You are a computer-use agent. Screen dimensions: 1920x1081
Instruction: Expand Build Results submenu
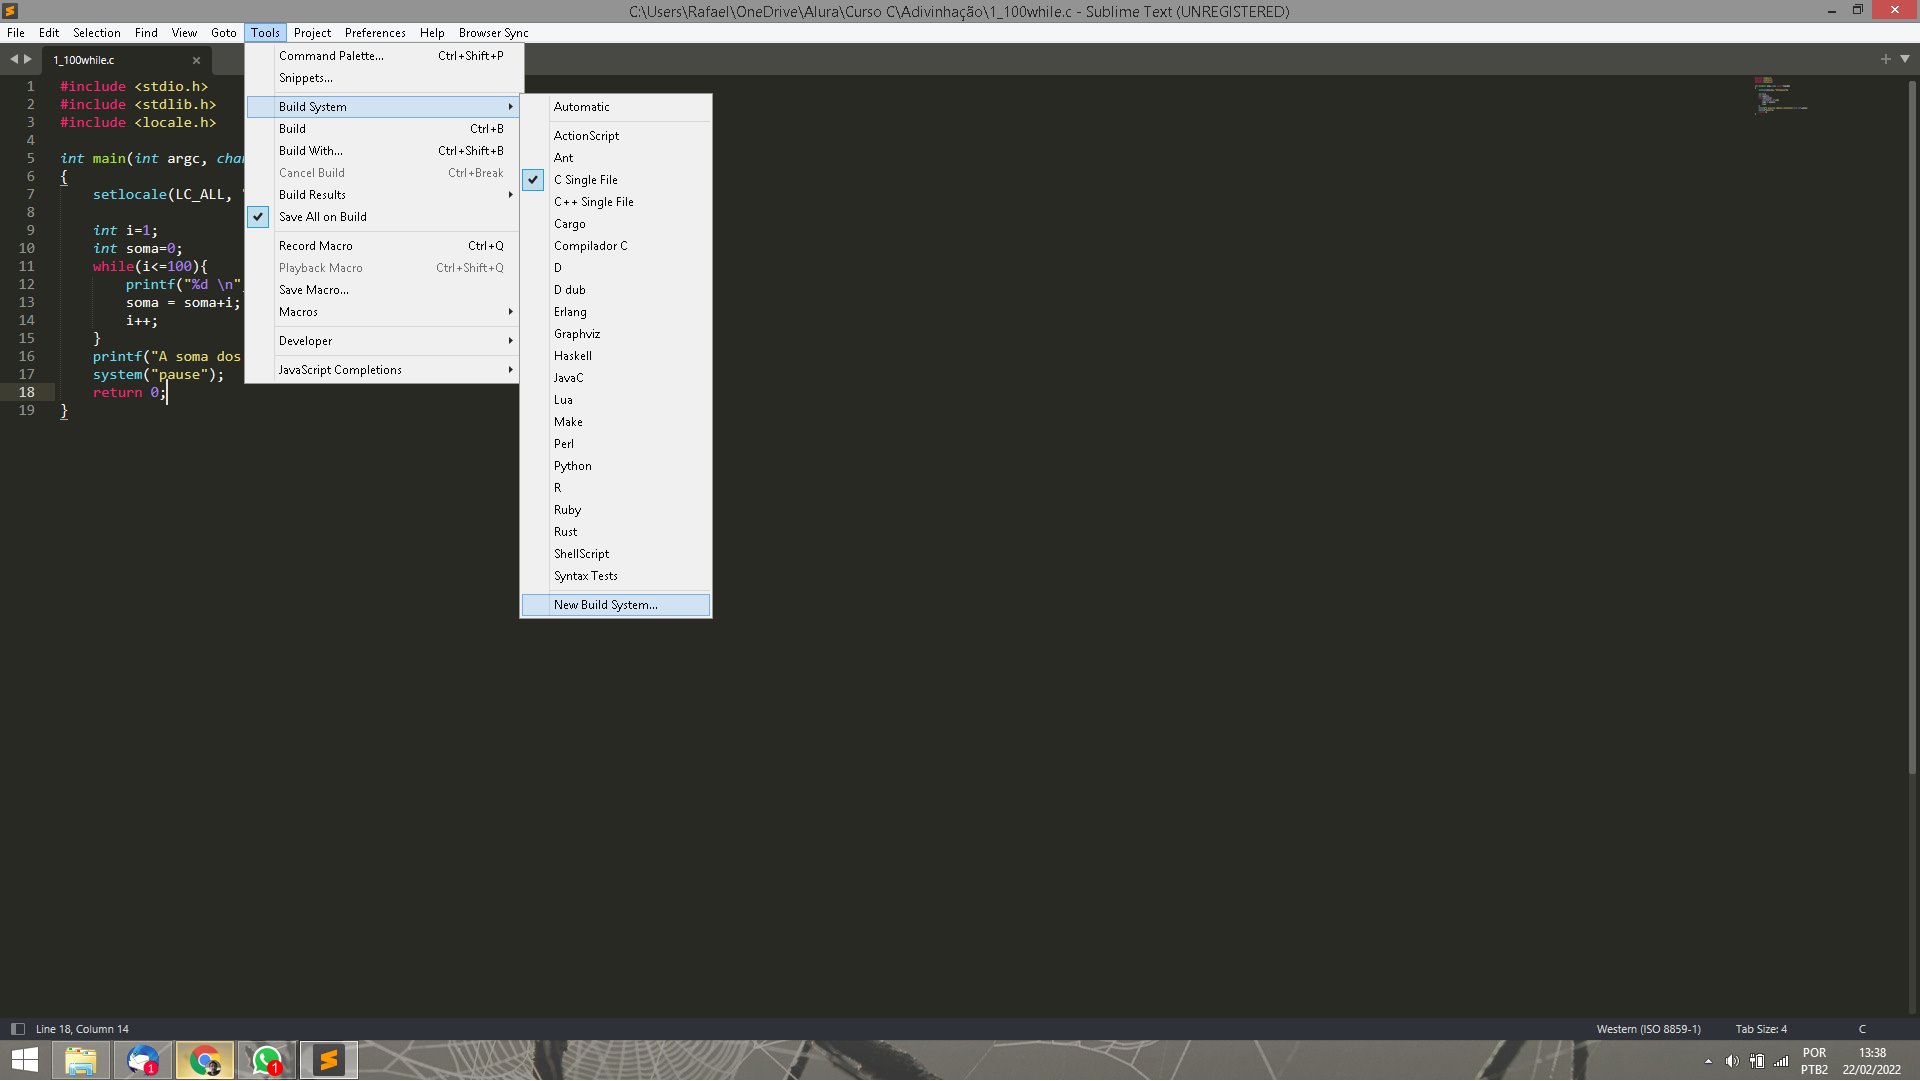(x=384, y=195)
